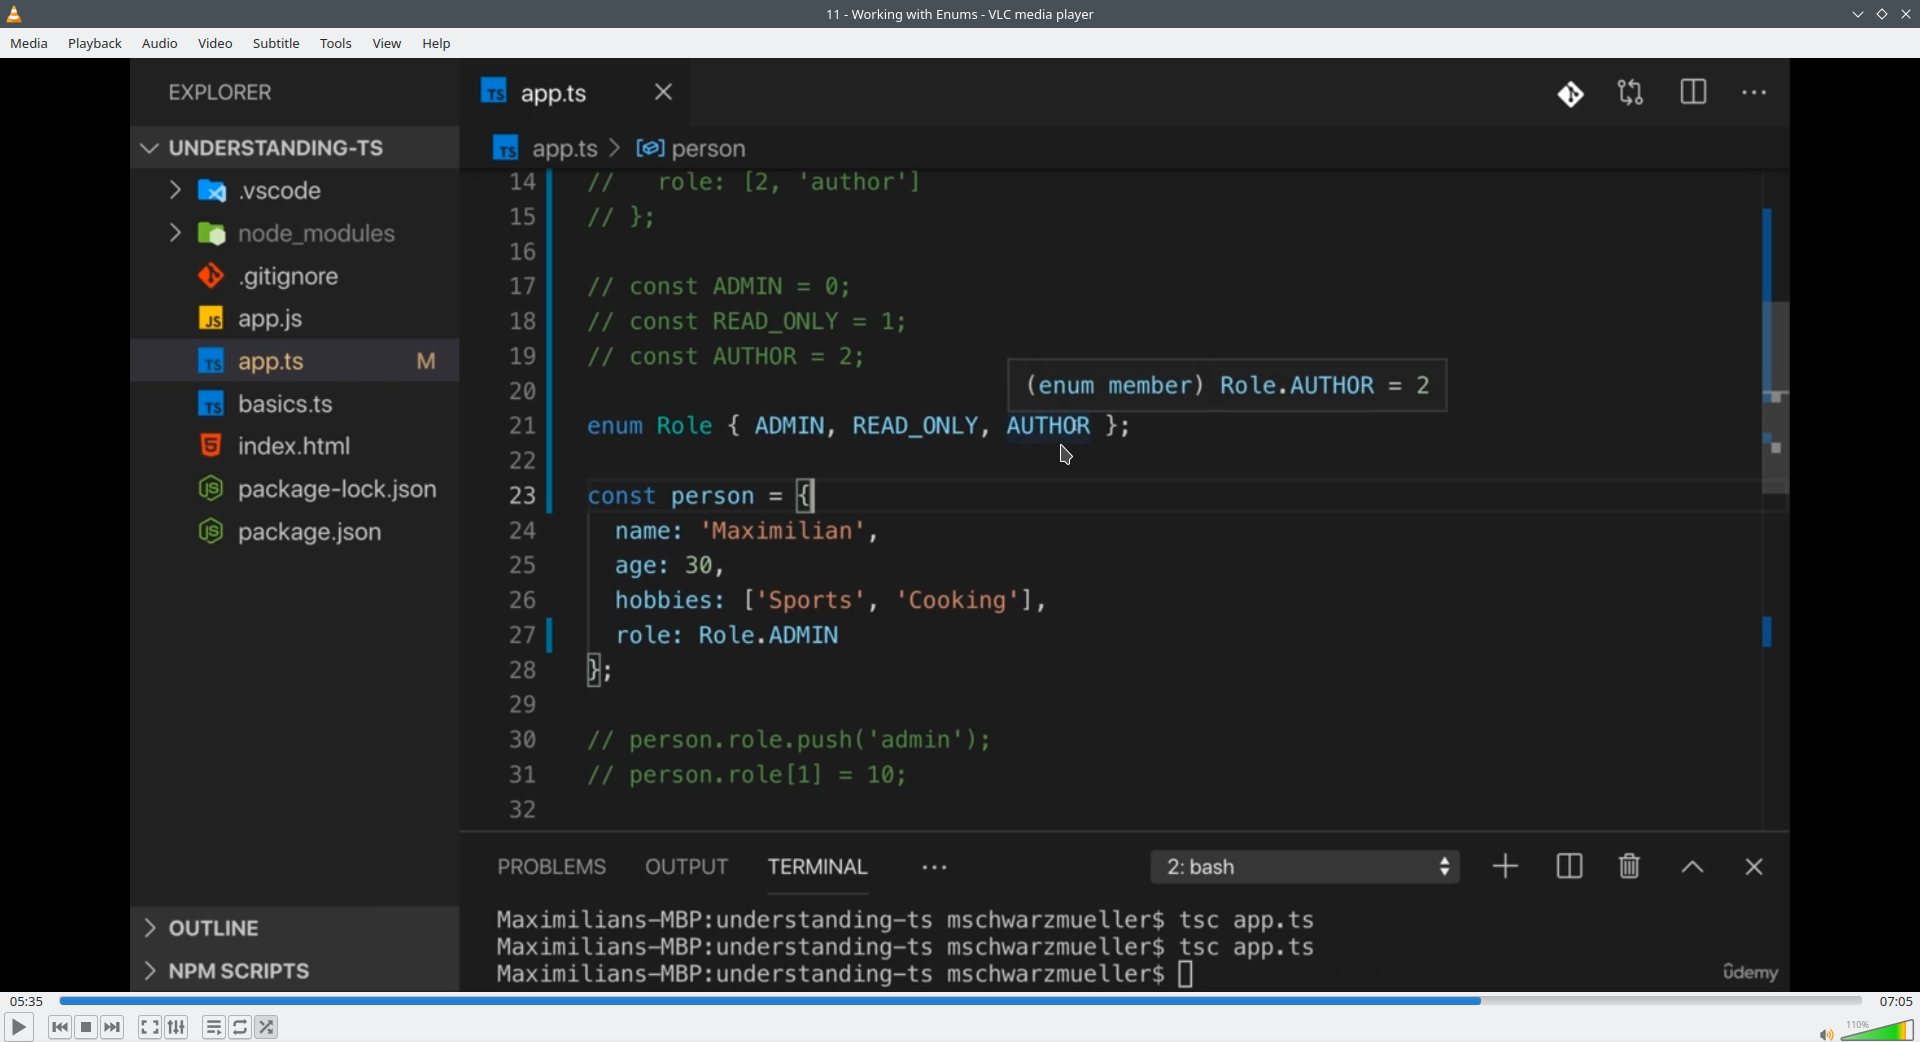Toggle random shuffle playback
The height and width of the screenshot is (1042, 1920).
[267, 1027]
